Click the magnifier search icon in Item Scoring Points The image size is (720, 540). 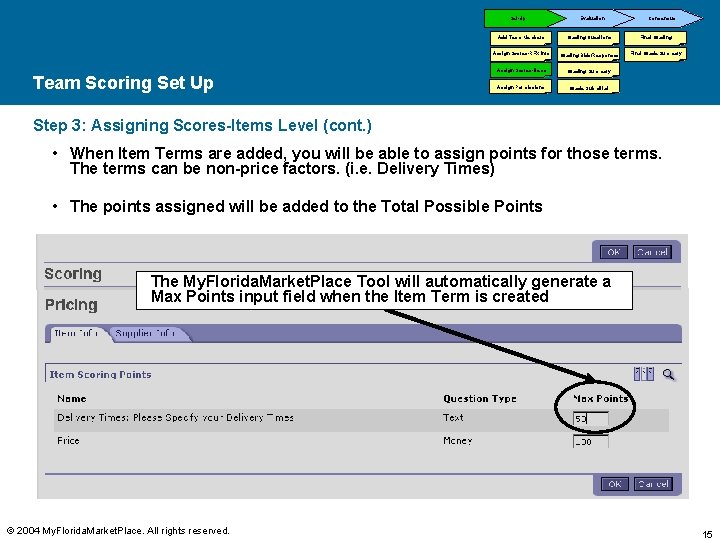click(x=669, y=374)
